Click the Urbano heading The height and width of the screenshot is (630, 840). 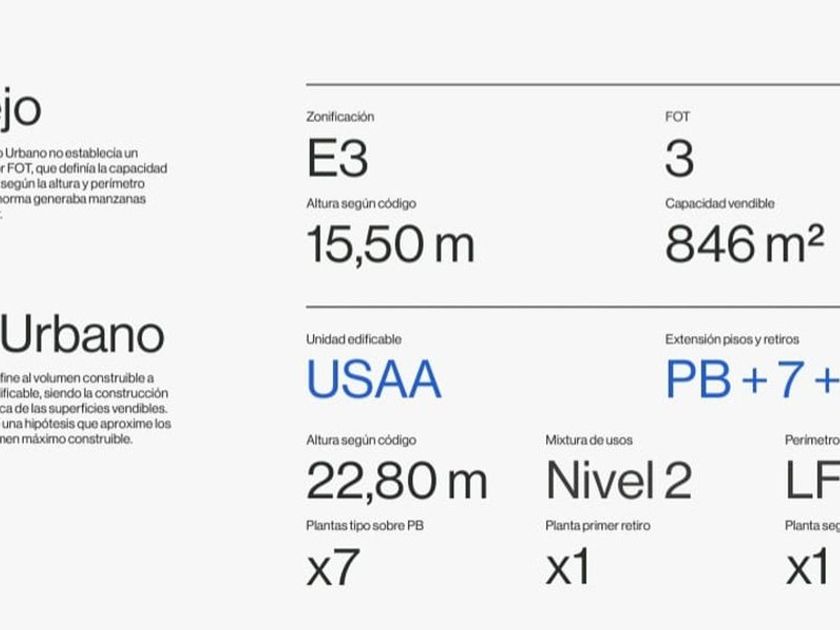pos(83,335)
